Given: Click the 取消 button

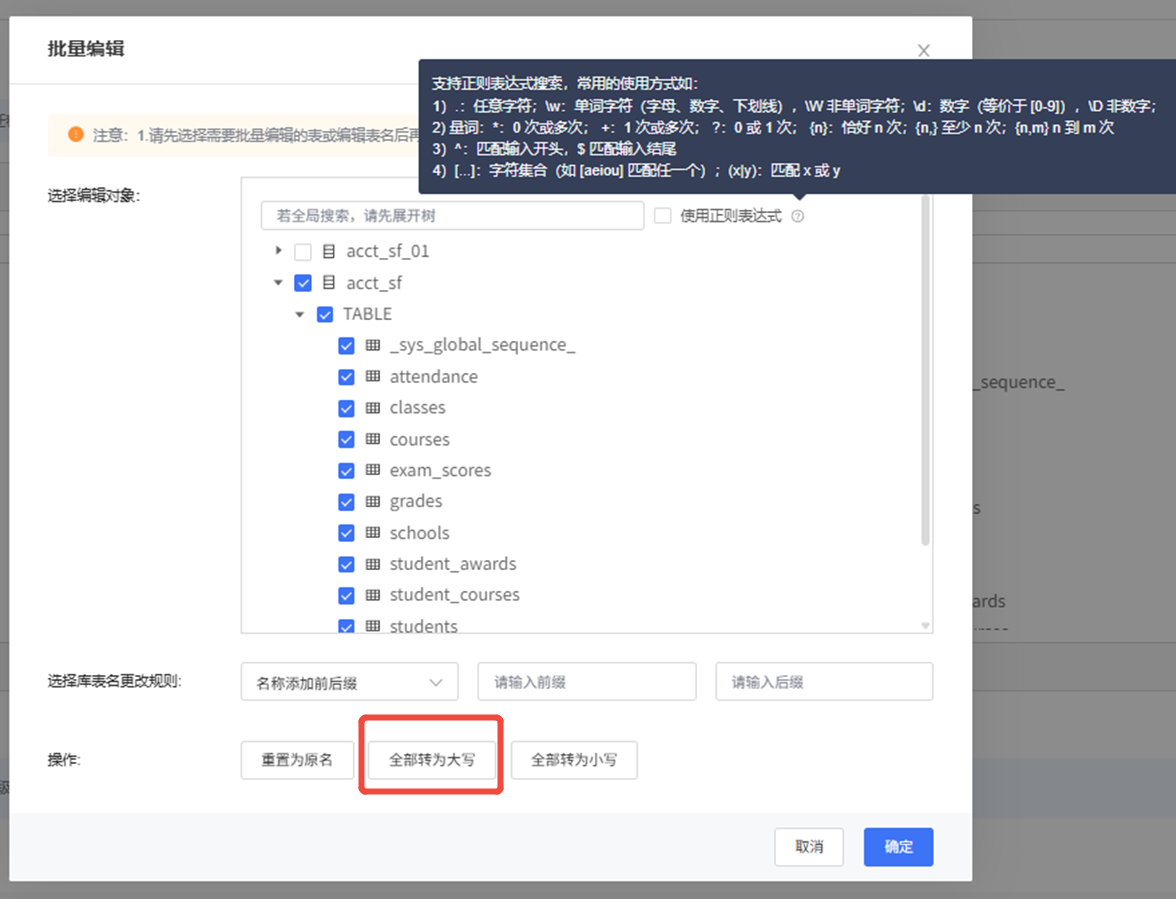Looking at the screenshot, I should (808, 847).
